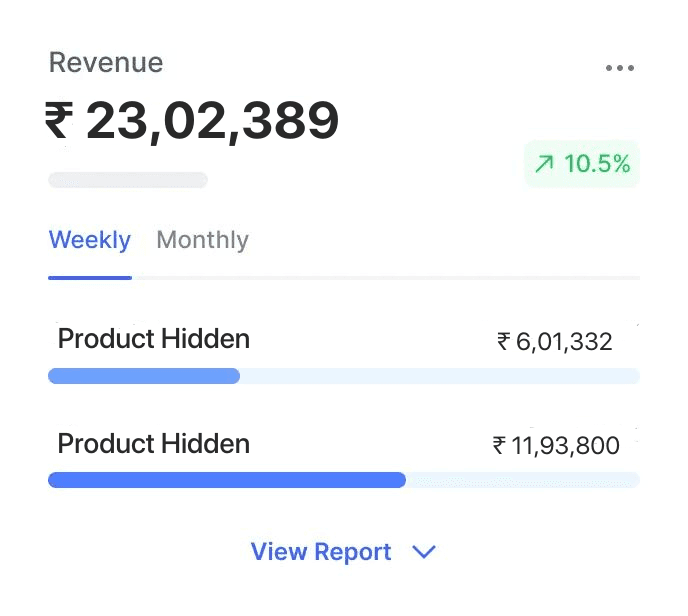
Task: Click the unfilled track of the ₹6,01,332 bar
Action: [440, 376]
